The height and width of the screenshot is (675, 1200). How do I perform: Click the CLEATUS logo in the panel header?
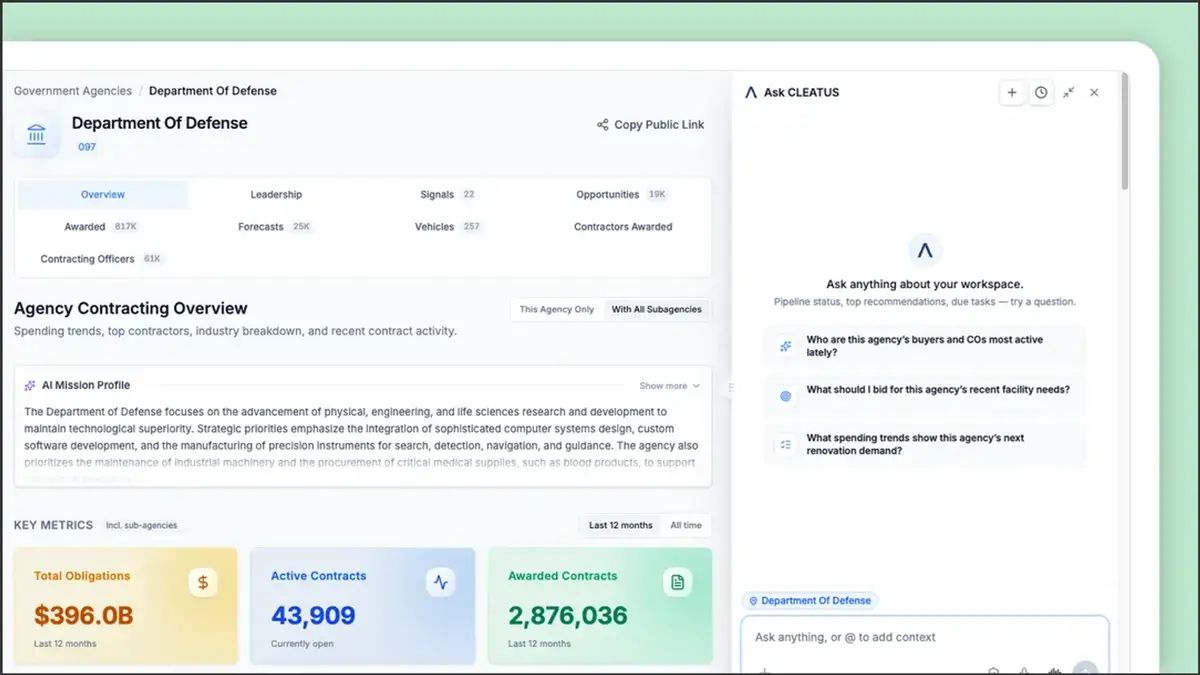coord(752,92)
